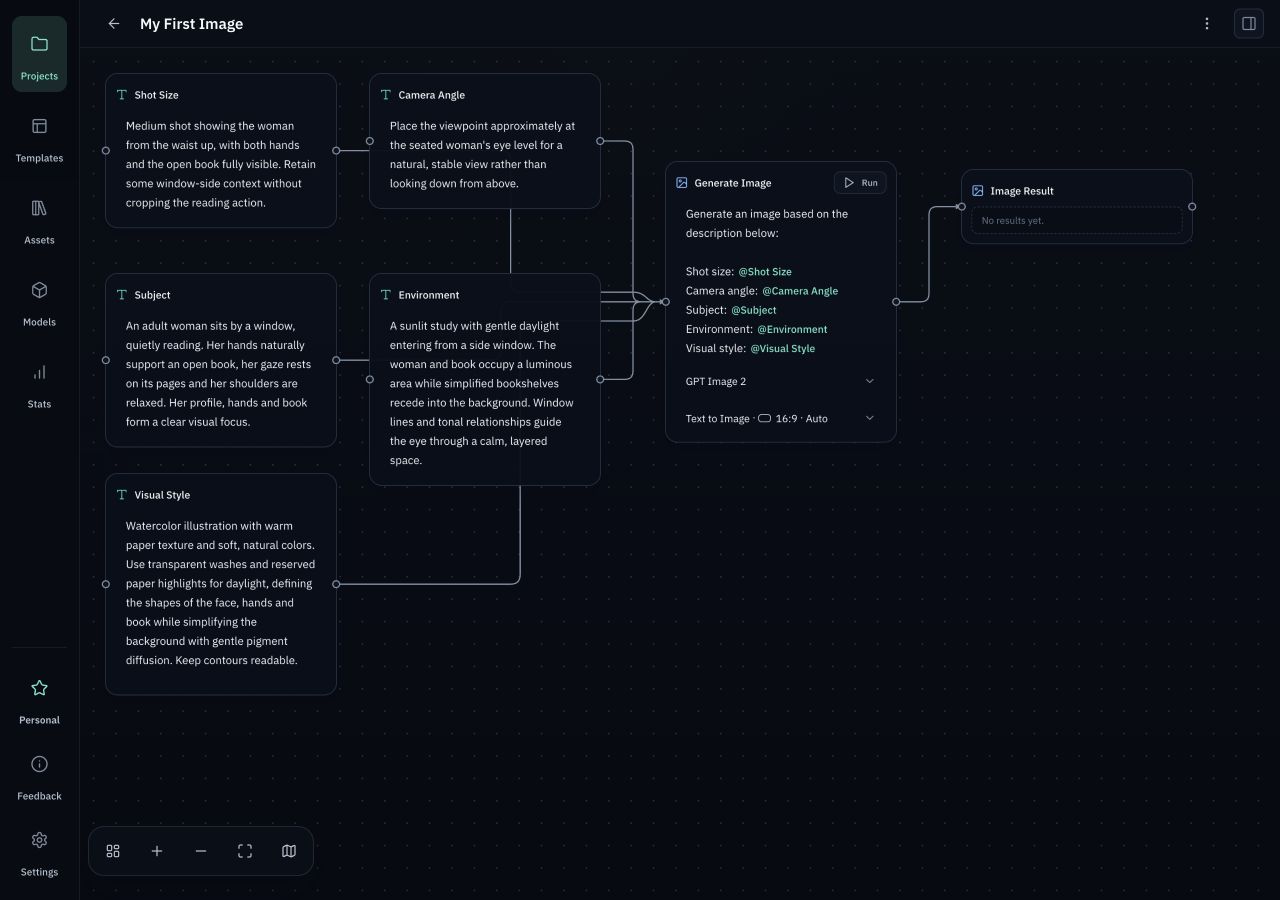This screenshot has height=900, width=1280.
Task: Click the Image Result node icon
Action: tap(978, 191)
